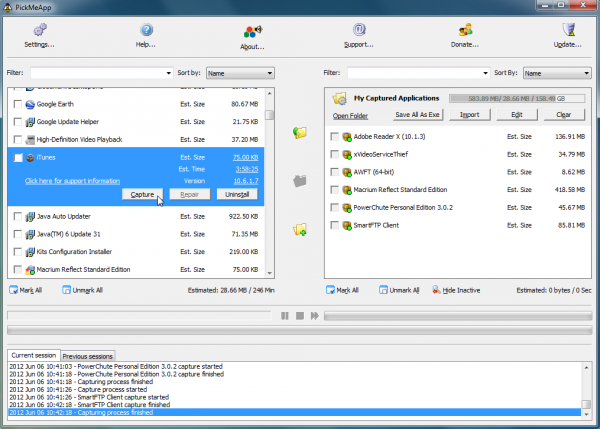600x429 pixels.
Task: Check the High-Definition Video Playback checkbox
Action: (x=18, y=140)
